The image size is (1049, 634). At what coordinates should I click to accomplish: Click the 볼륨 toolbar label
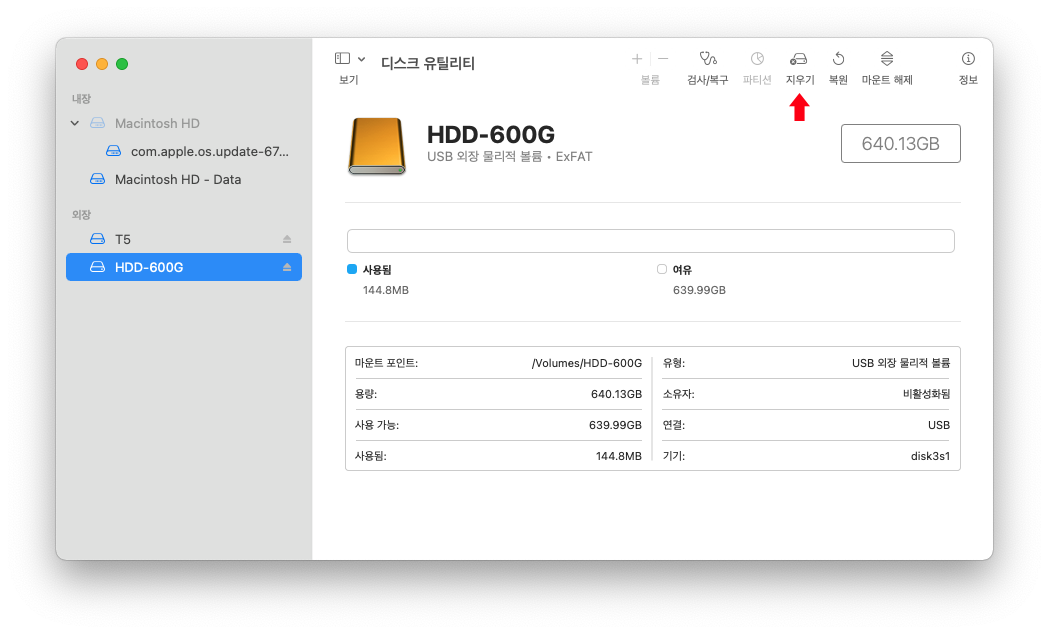click(x=650, y=80)
